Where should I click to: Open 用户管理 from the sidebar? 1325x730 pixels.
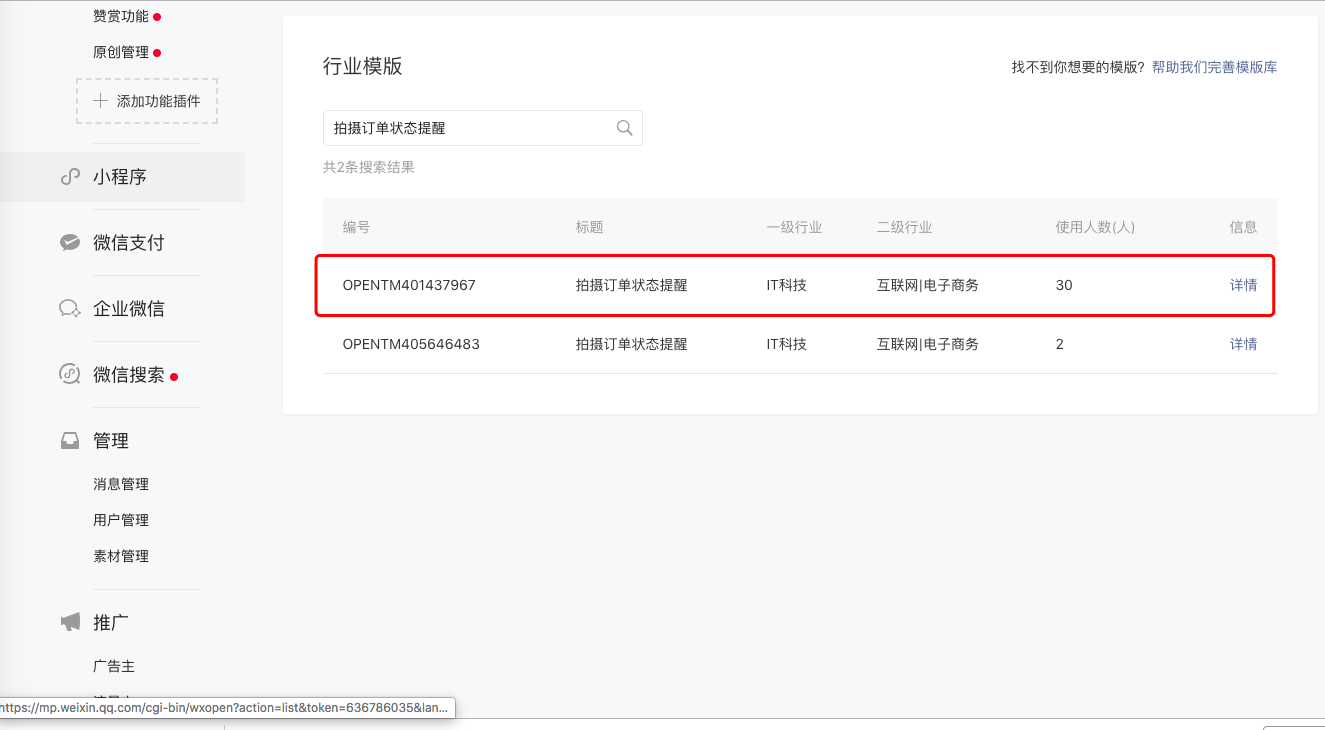tap(120, 519)
